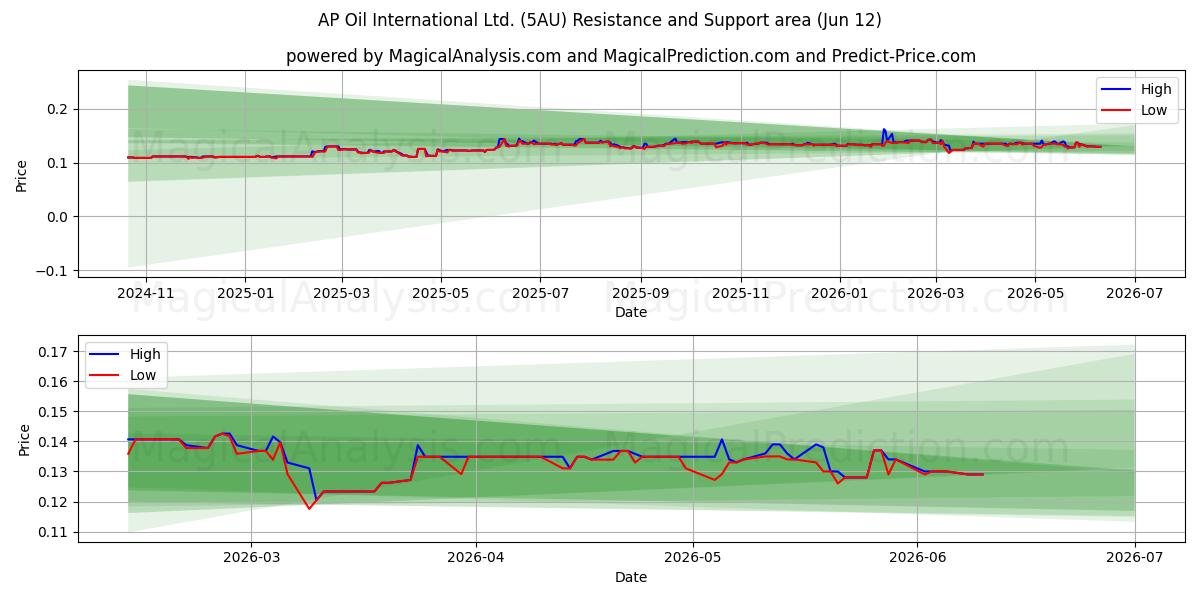Click 'High' in the bottom chart legend

coord(145,354)
